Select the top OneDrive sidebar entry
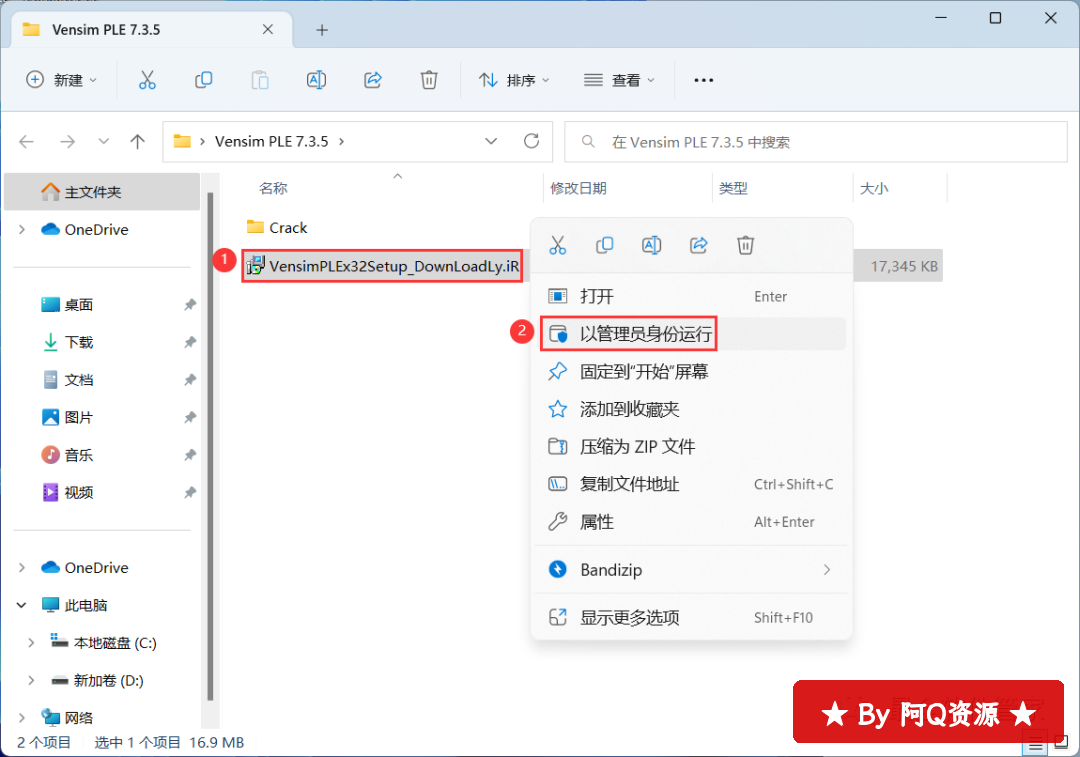Screen dimensions: 1080x757 coord(96,229)
